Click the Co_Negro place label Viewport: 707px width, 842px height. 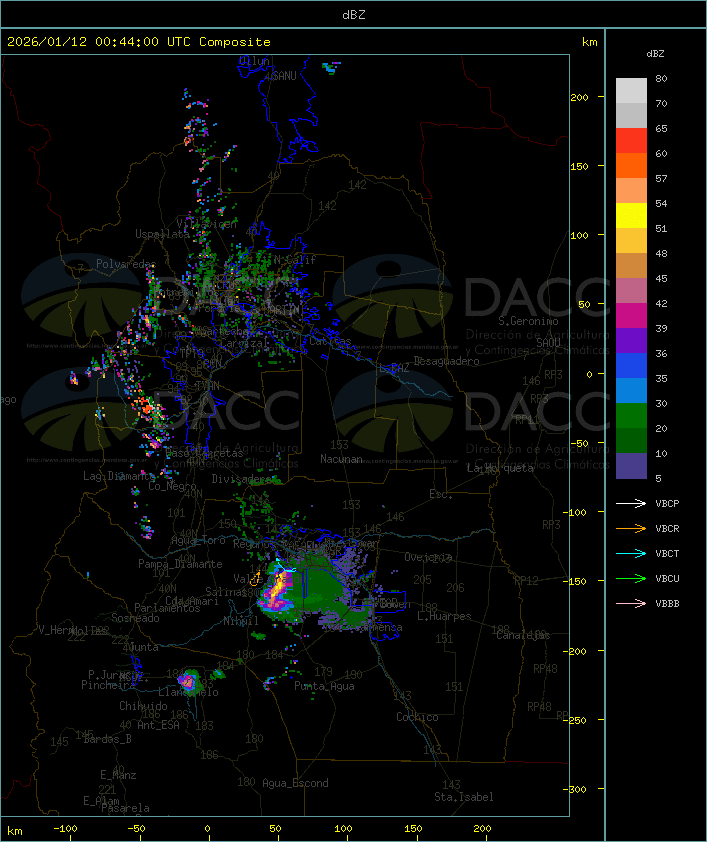(x=172, y=487)
